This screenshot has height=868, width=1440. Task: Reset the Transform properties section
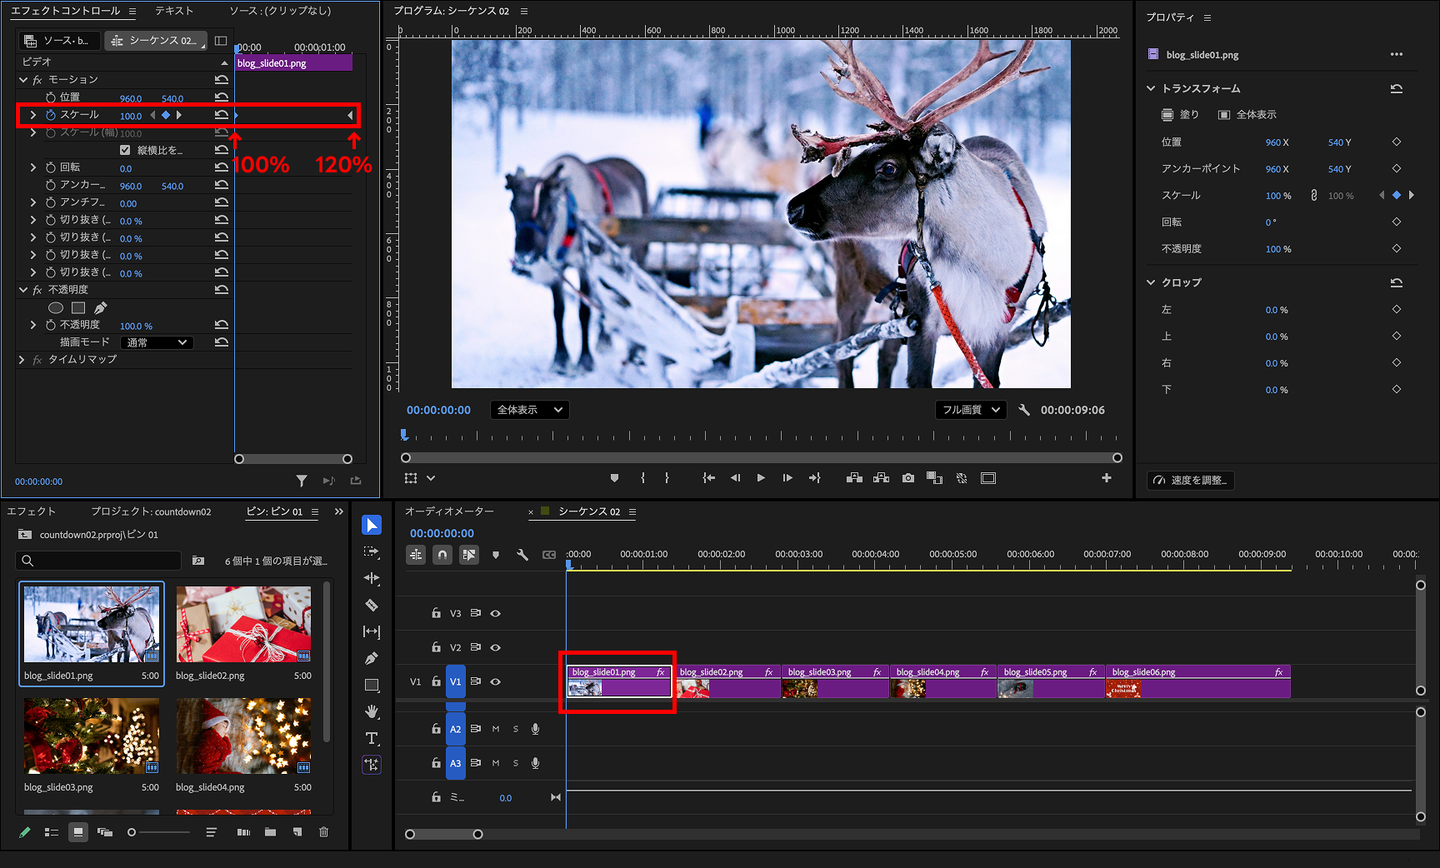[1396, 88]
